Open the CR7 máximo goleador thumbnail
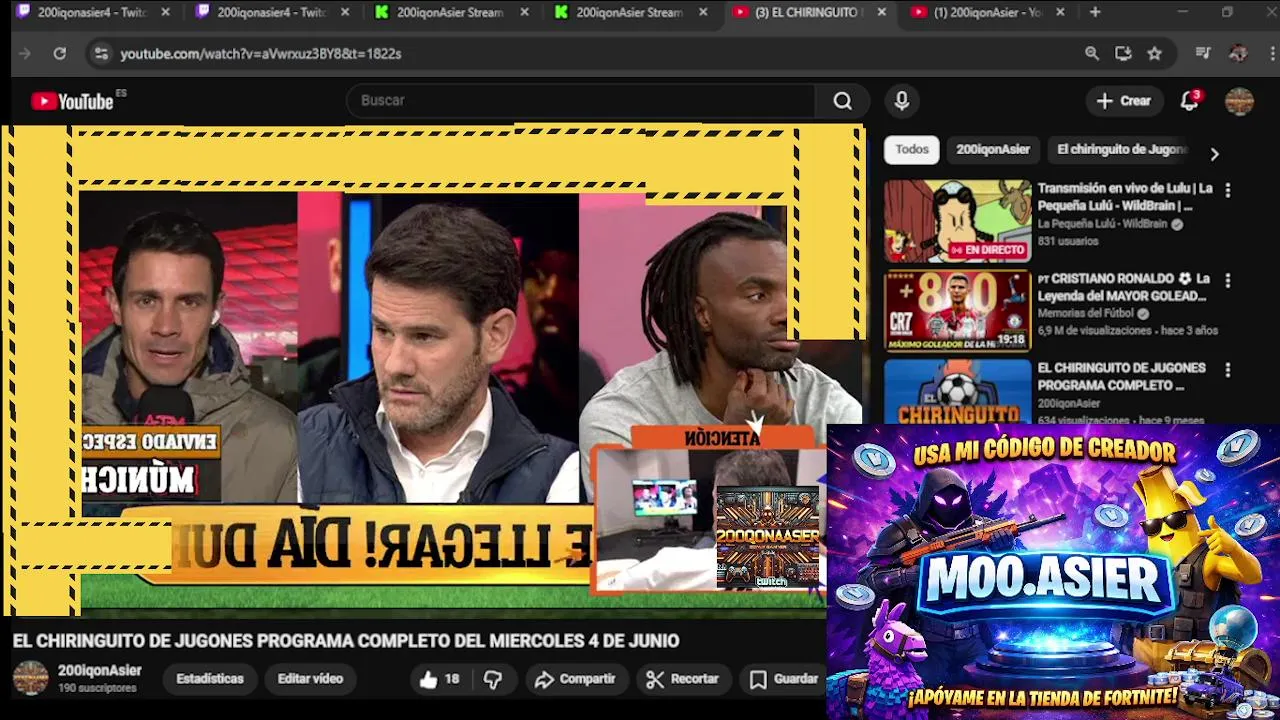Image resolution: width=1280 pixels, height=720 pixels. [957, 311]
